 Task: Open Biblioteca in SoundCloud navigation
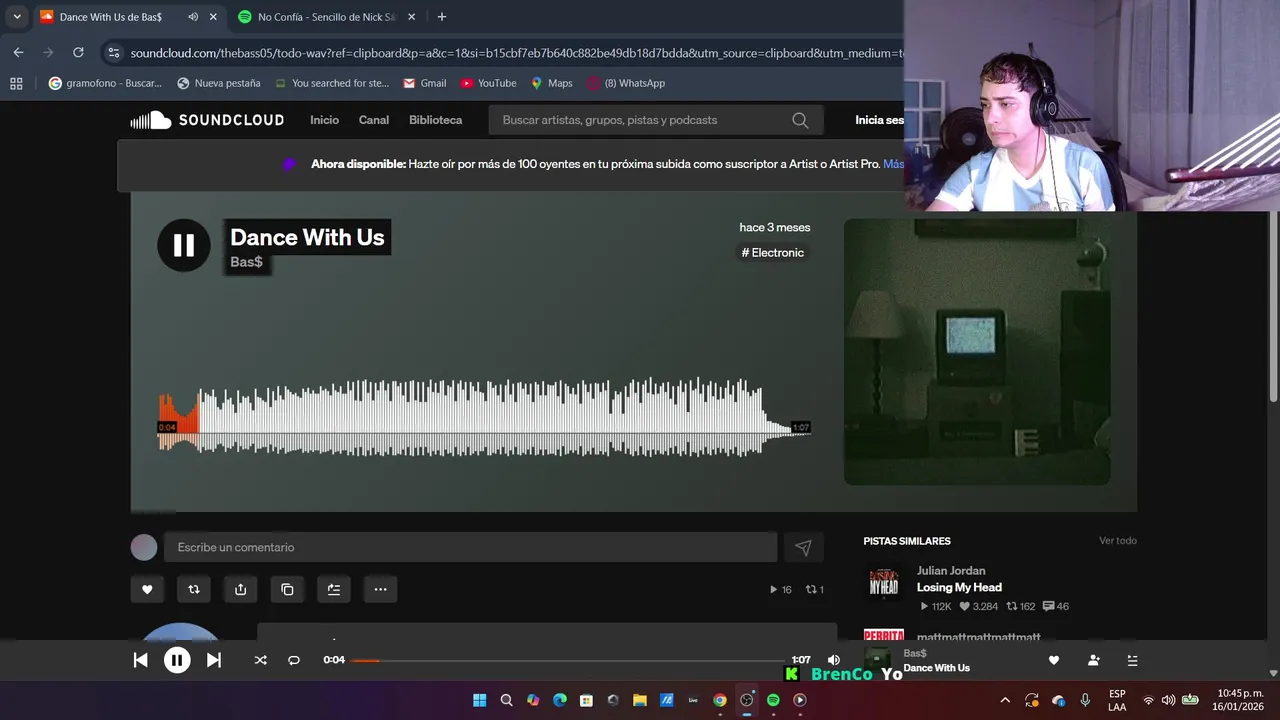pos(435,120)
